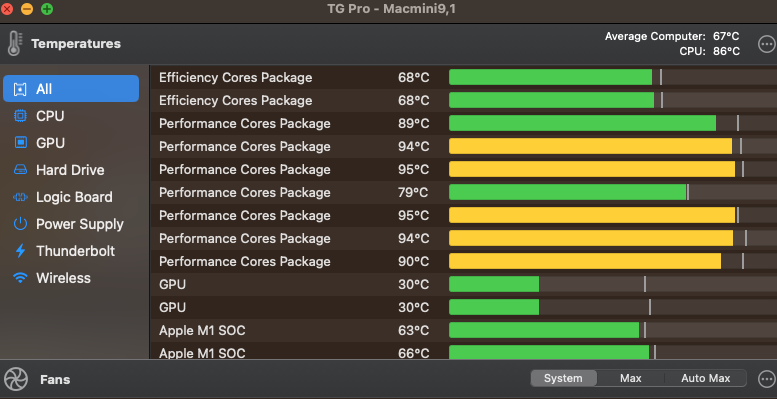Select the GPU sidebar icon

tap(20, 143)
